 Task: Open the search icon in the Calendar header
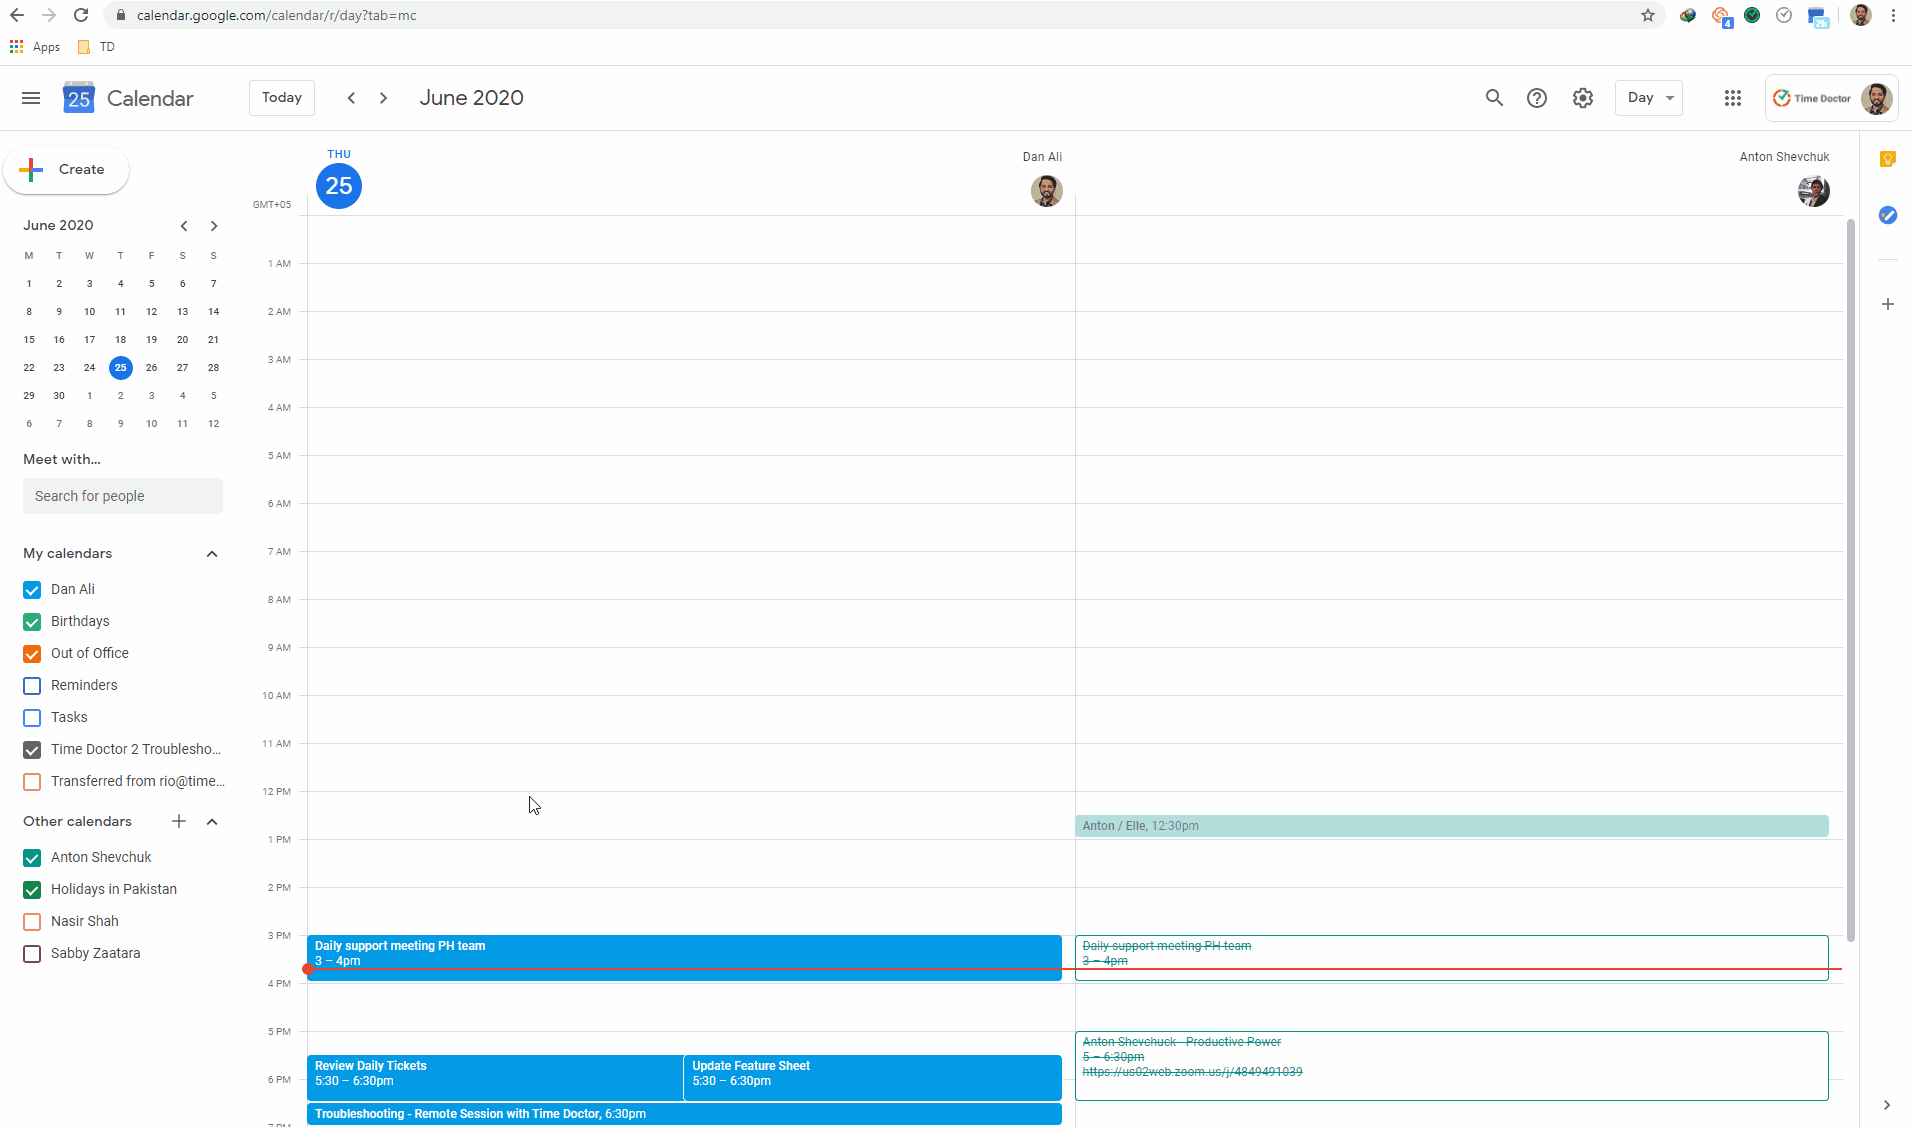point(1493,98)
